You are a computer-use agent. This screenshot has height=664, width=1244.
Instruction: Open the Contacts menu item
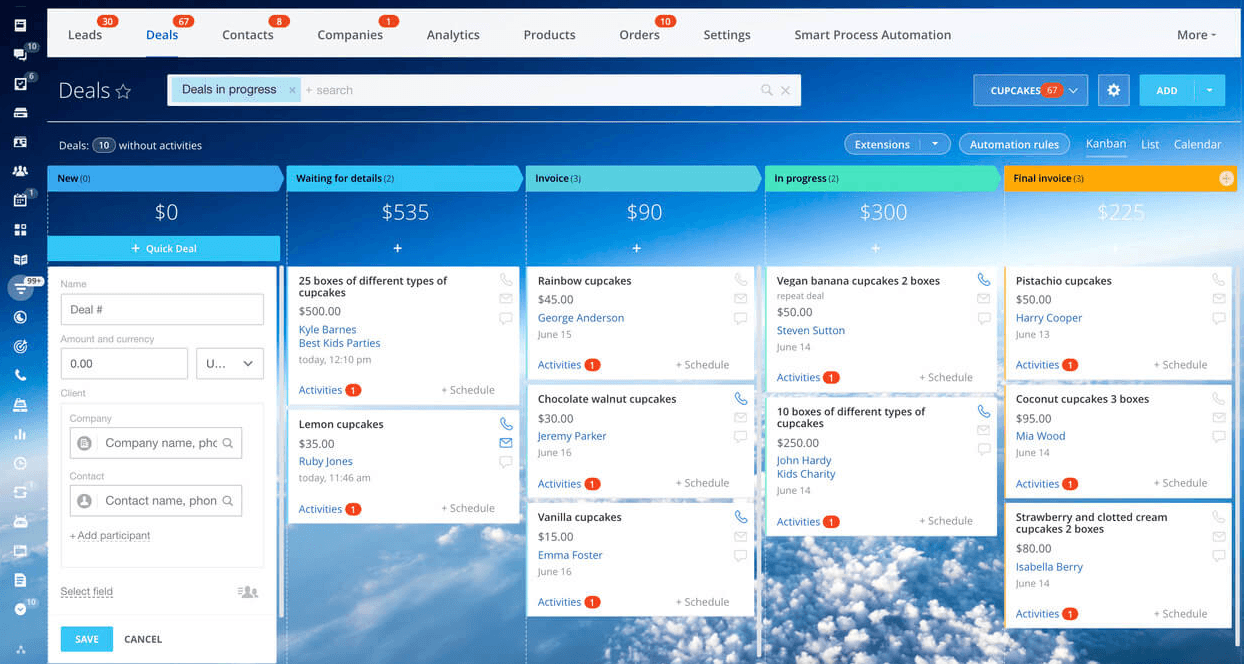247,34
